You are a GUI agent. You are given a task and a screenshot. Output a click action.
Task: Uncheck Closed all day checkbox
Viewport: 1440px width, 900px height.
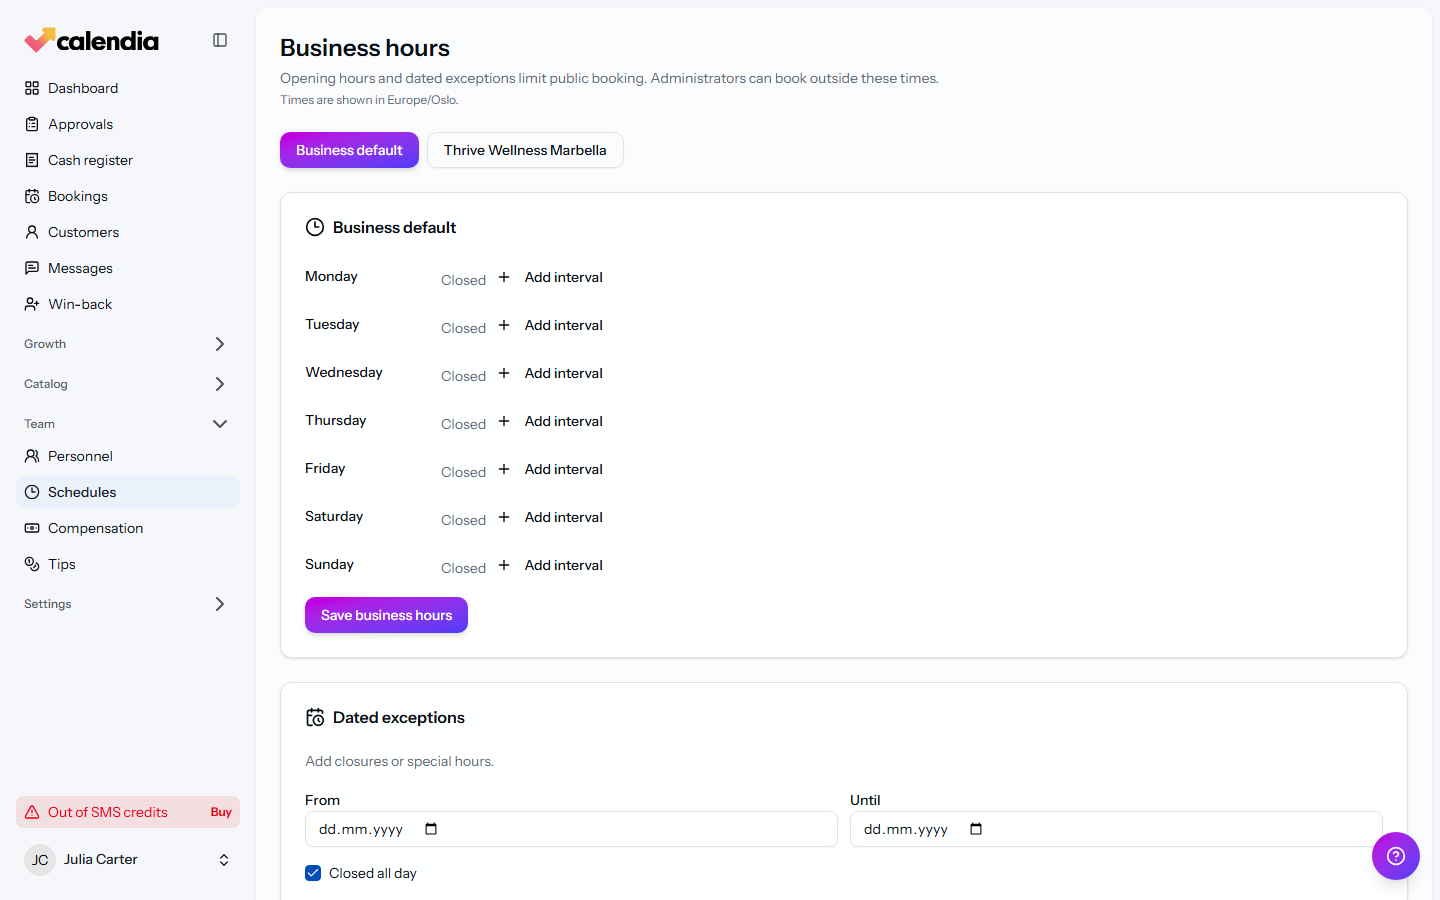coord(313,873)
